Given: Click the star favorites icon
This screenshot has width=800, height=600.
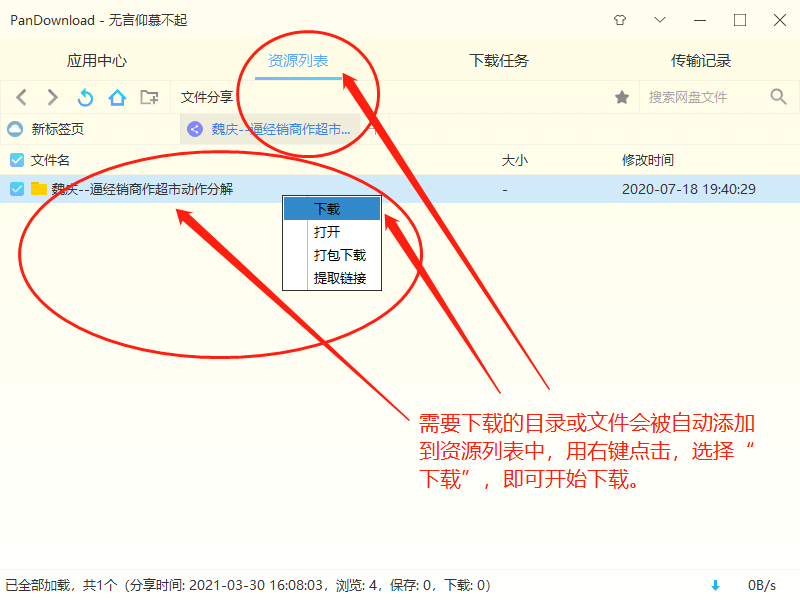Looking at the screenshot, I should [622, 97].
